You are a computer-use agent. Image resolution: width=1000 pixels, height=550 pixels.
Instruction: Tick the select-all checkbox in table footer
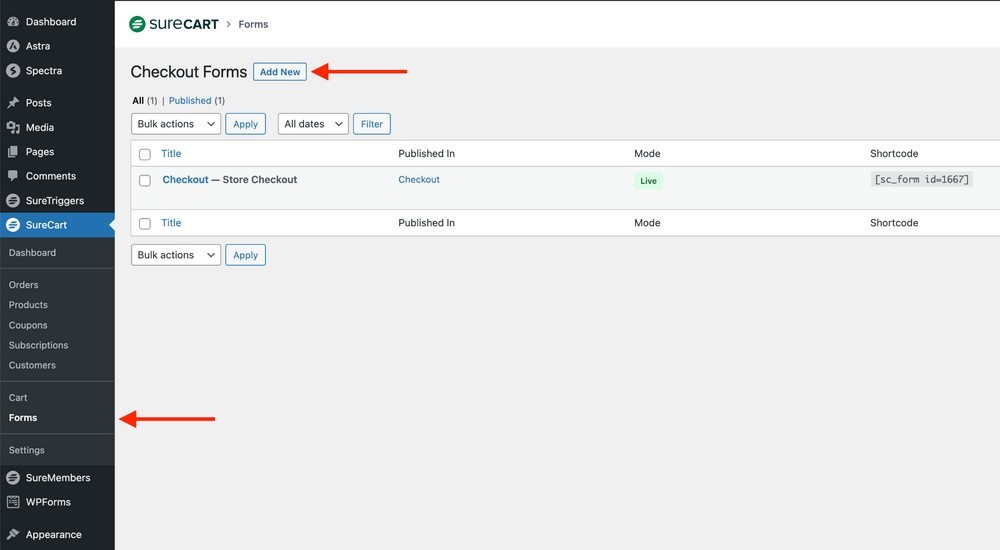pos(145,223)
